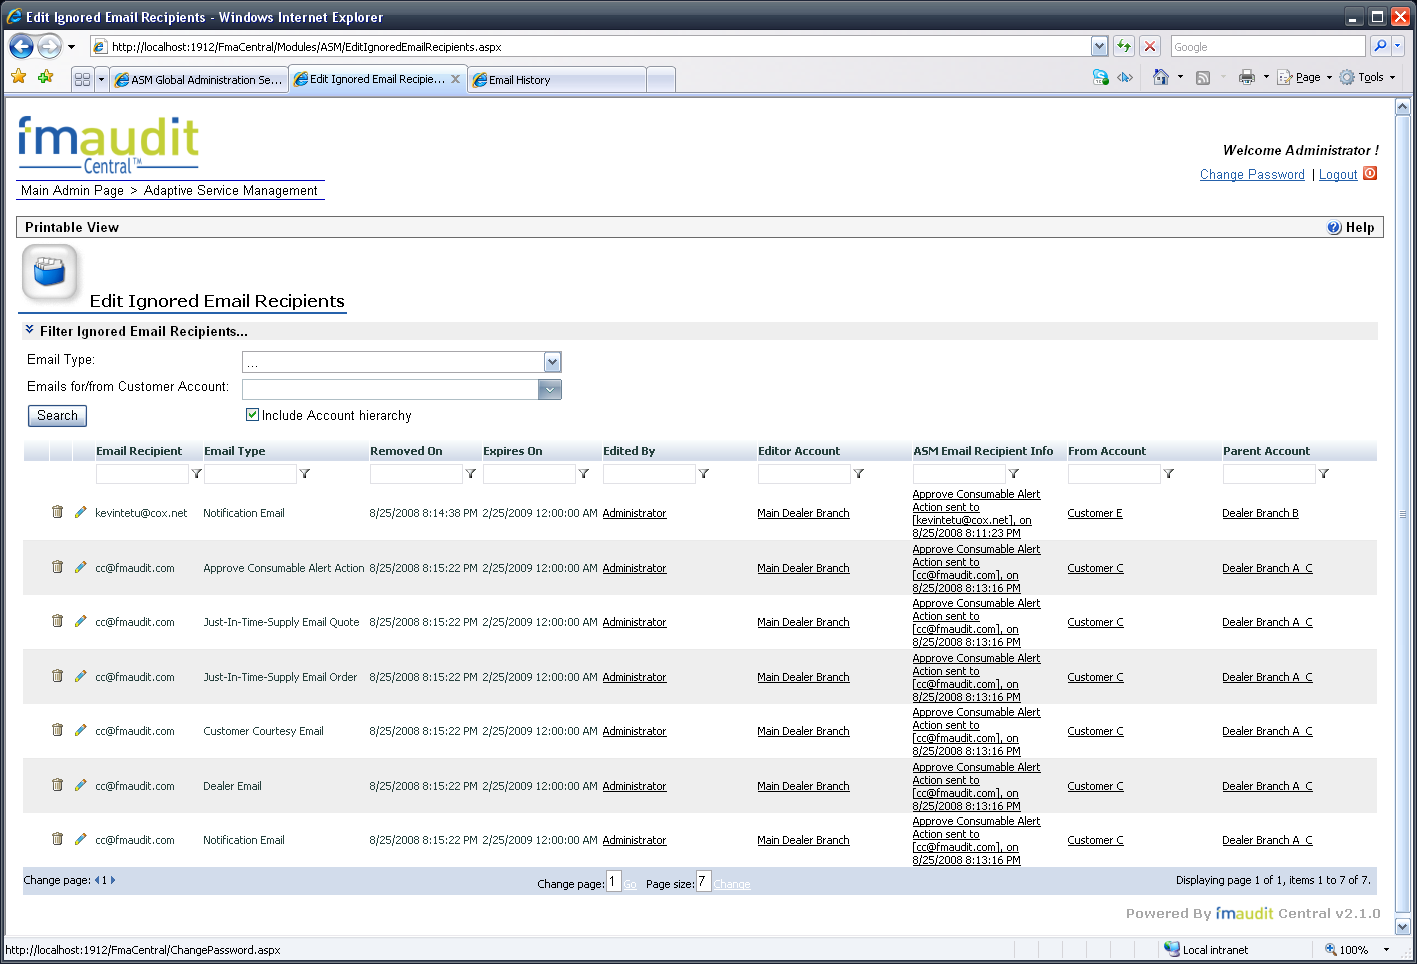Screen dimensions: 1417x964
Task: Open filter menu for Expires On column
Action: click(x=584, y=474)
